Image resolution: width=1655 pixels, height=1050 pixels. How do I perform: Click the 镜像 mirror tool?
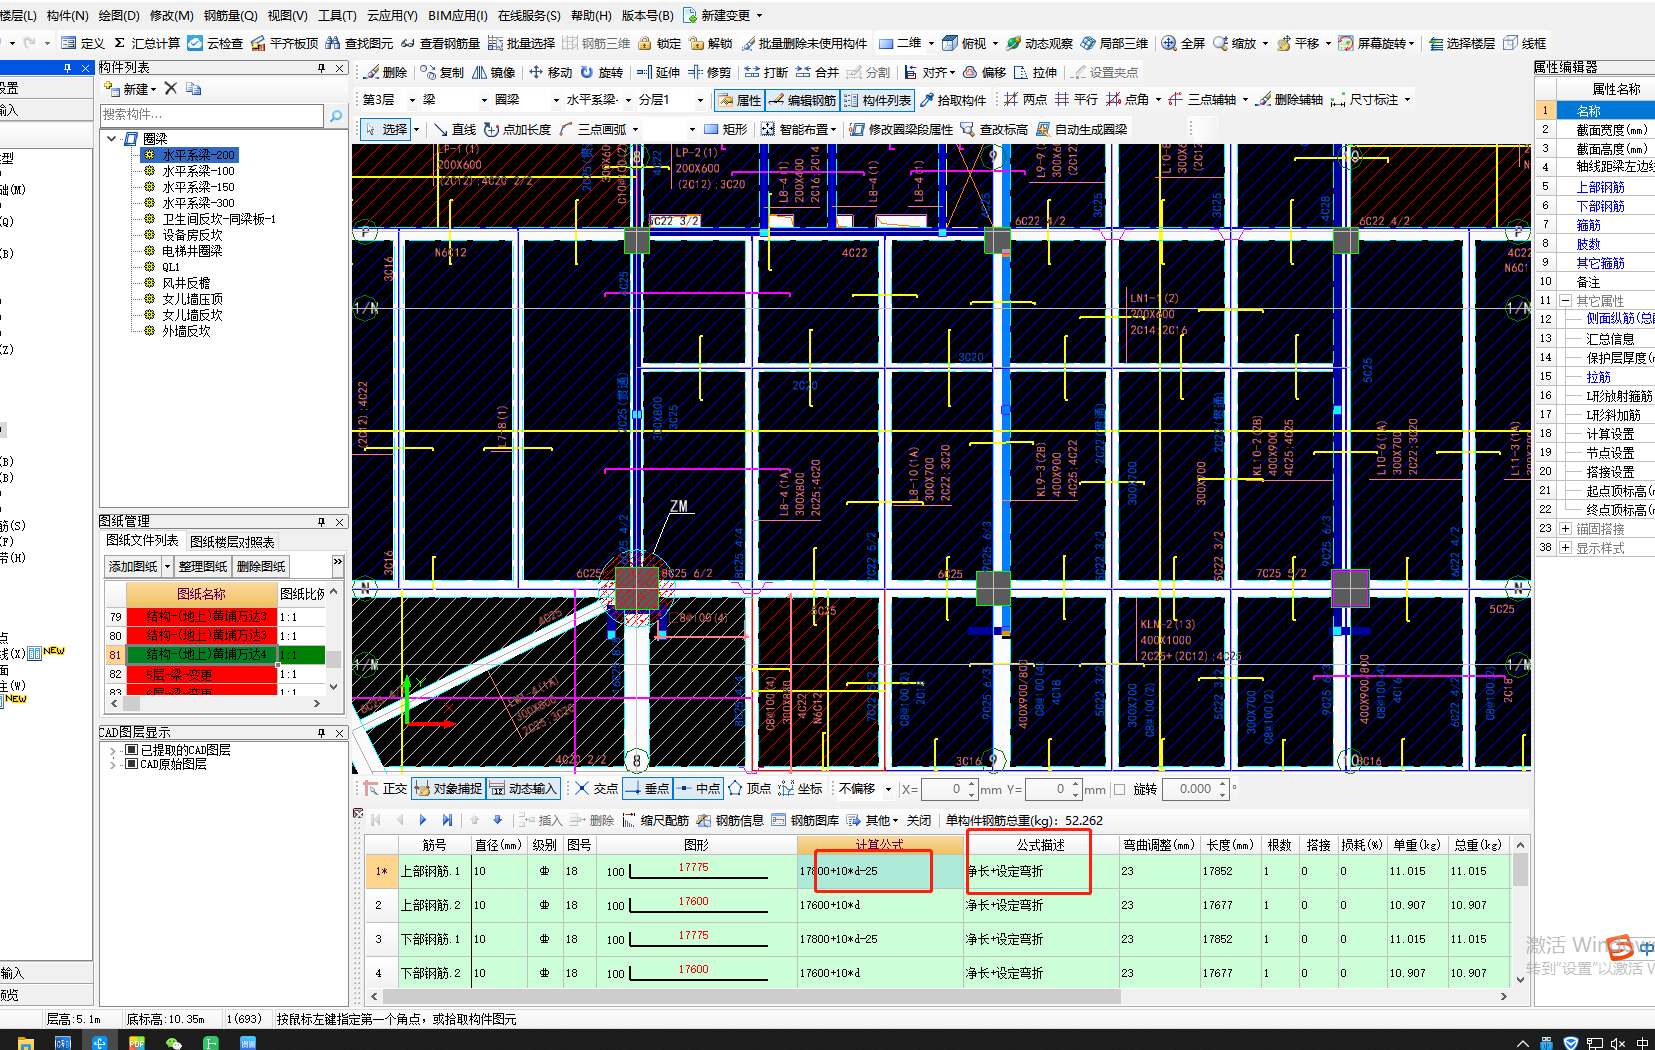point(494,72)
